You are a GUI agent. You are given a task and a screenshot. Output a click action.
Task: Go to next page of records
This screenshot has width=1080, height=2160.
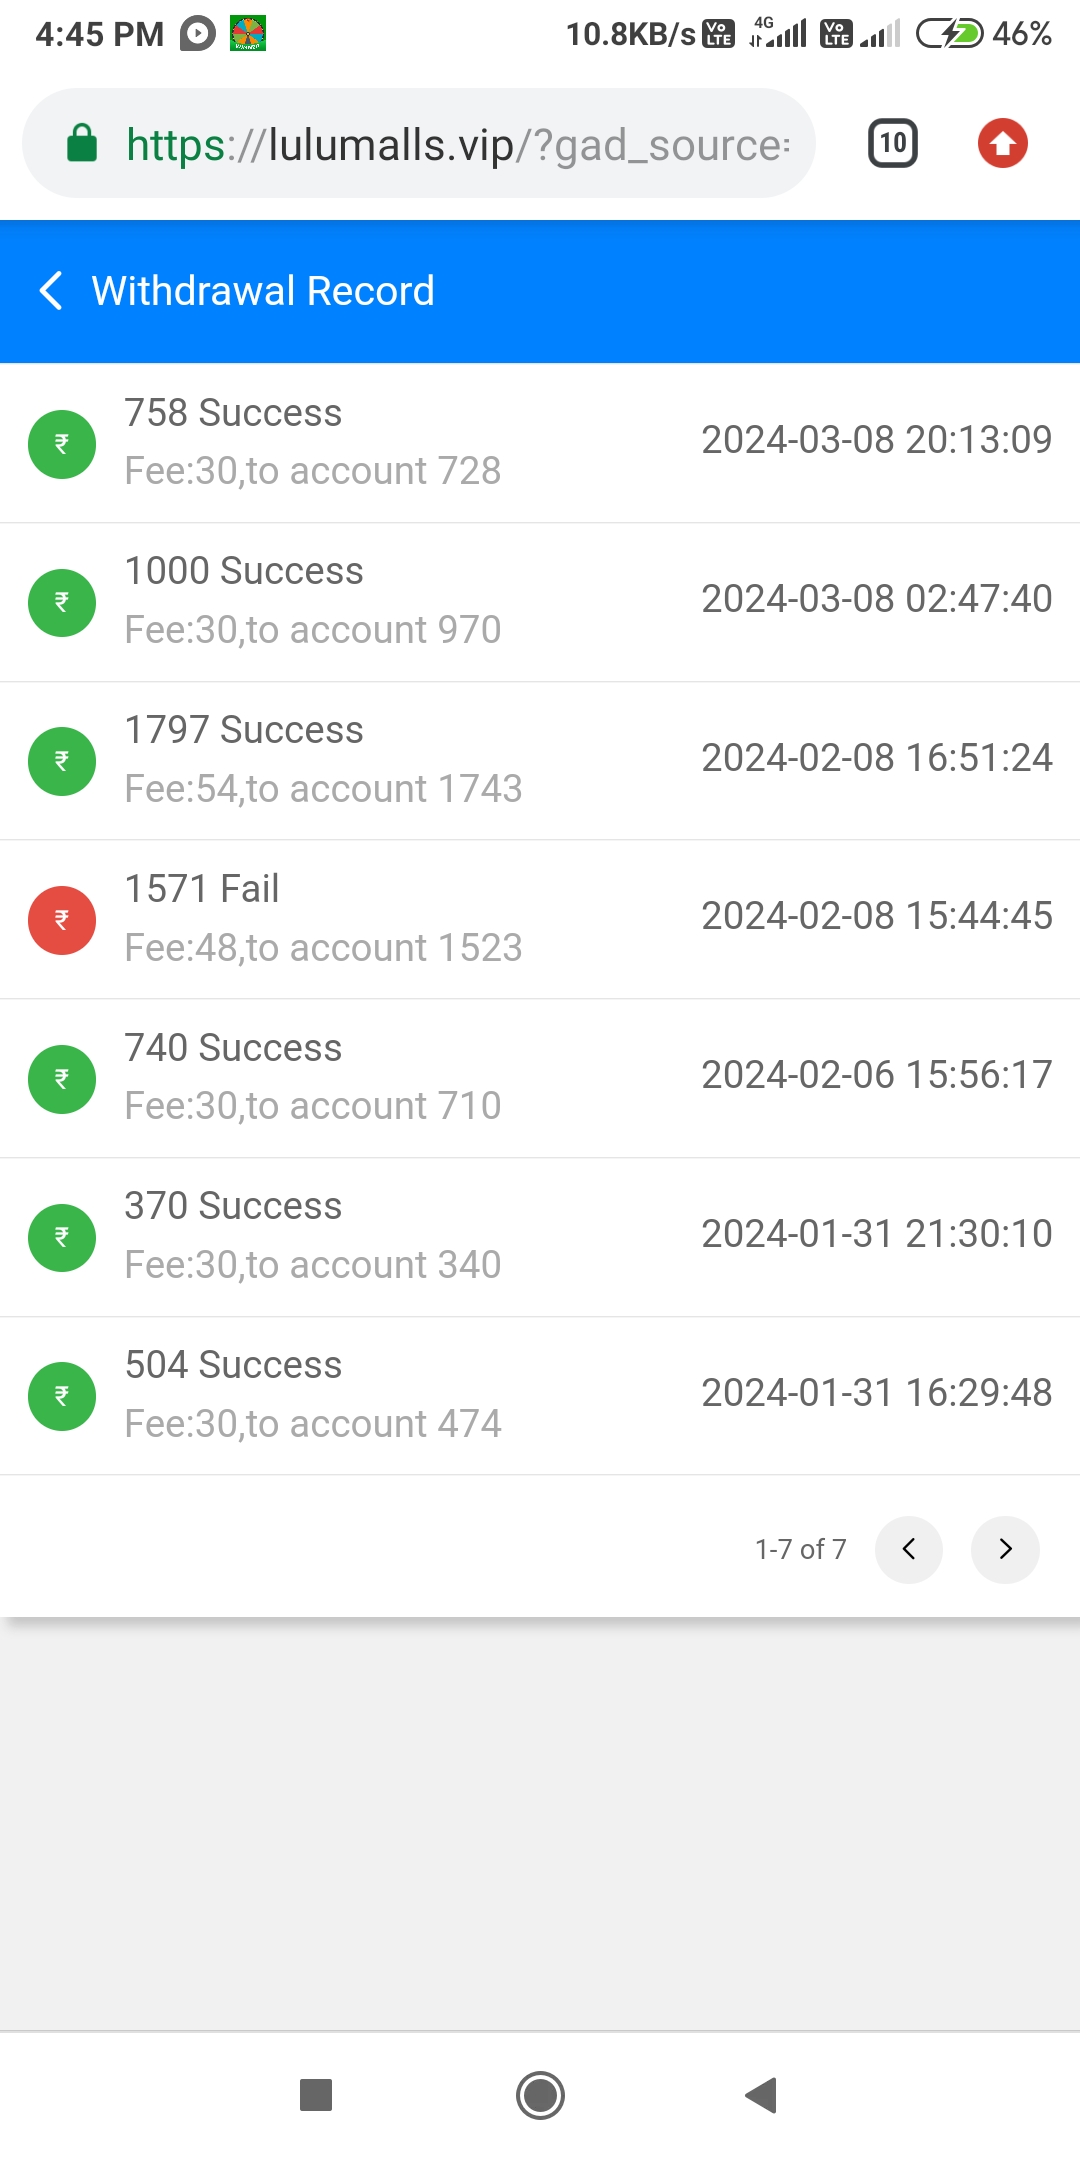[1005, 1549]
